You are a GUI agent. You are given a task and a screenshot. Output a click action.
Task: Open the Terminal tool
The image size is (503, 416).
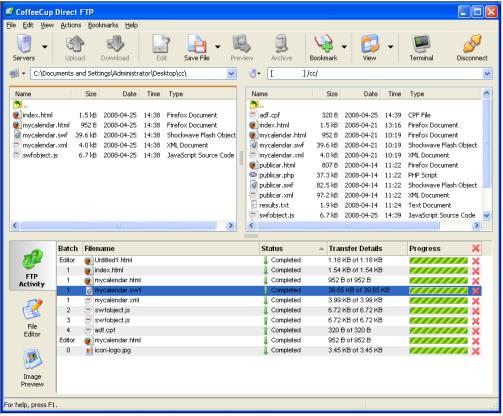(421, 44)
